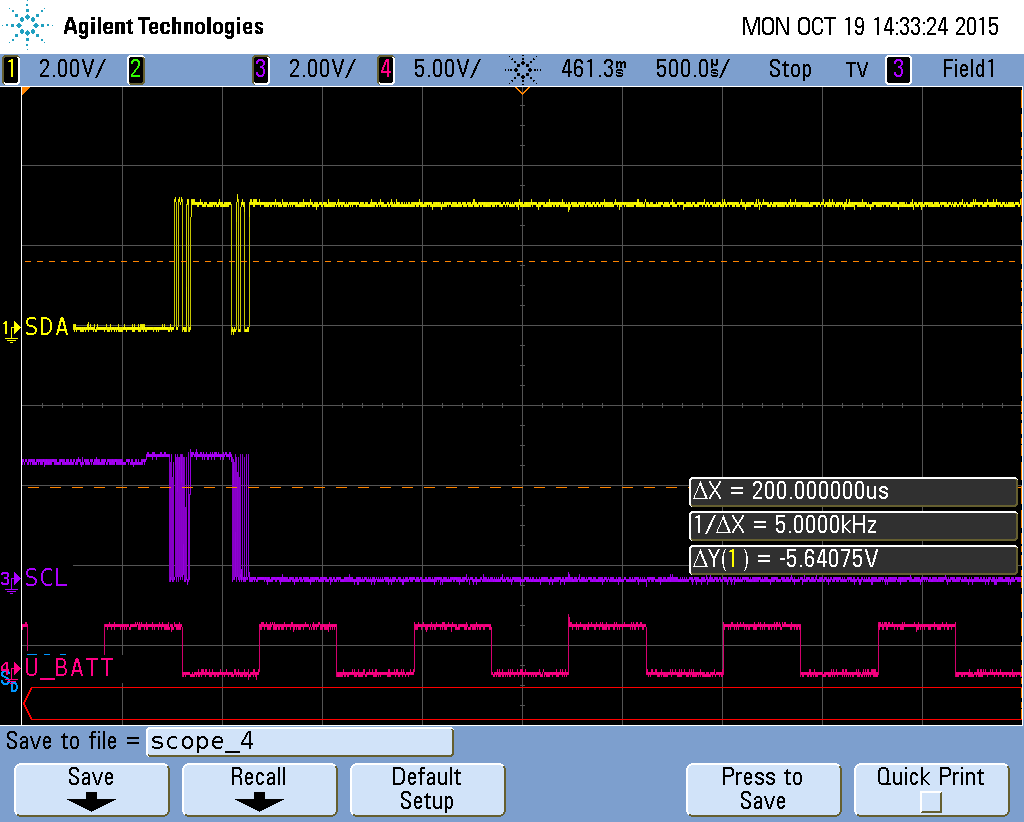This screenshot has width=1024, height=822.
Task: Click the Field1 trigger setting label
Action: pyautogui.click(x=968, y=69)
